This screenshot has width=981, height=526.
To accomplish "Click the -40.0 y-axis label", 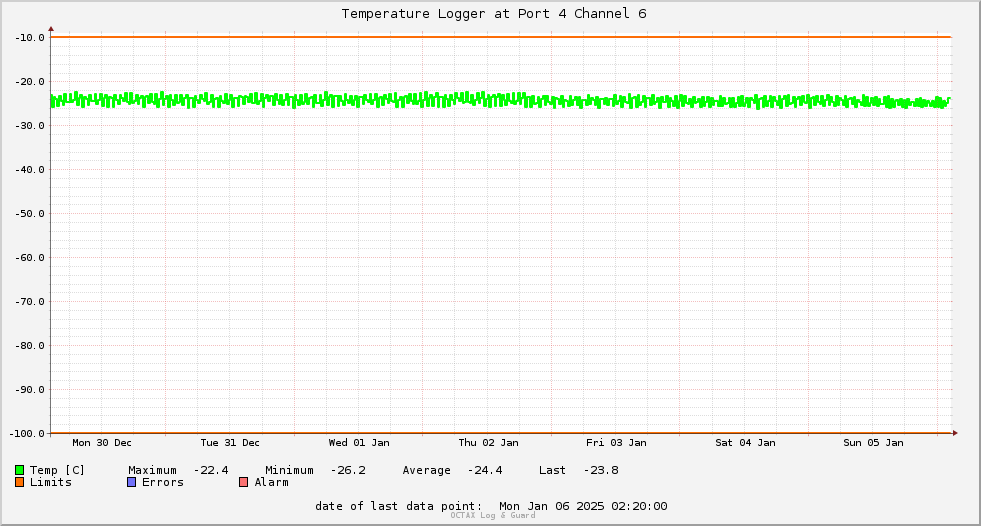I will click(30, 169).
